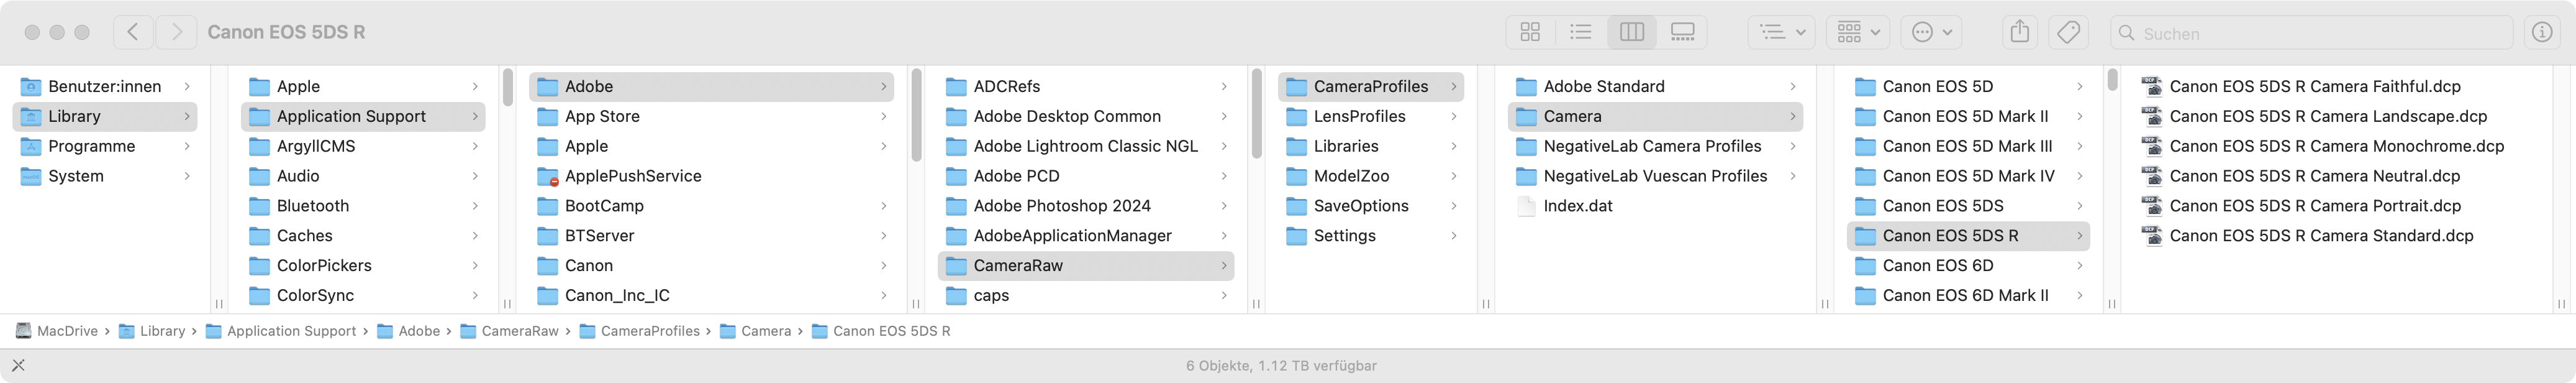Click the ApplePushService restricted folder icon
This screenshot has width=2576, height=383.
547,176
